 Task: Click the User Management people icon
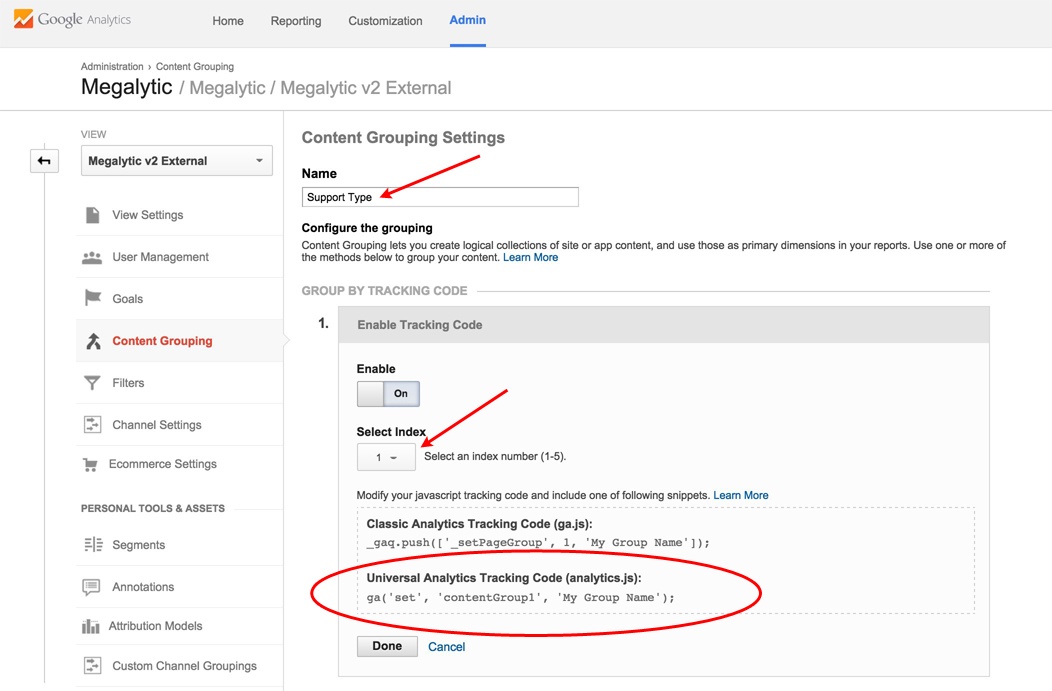pyautogui.click(x=92, y=257)
